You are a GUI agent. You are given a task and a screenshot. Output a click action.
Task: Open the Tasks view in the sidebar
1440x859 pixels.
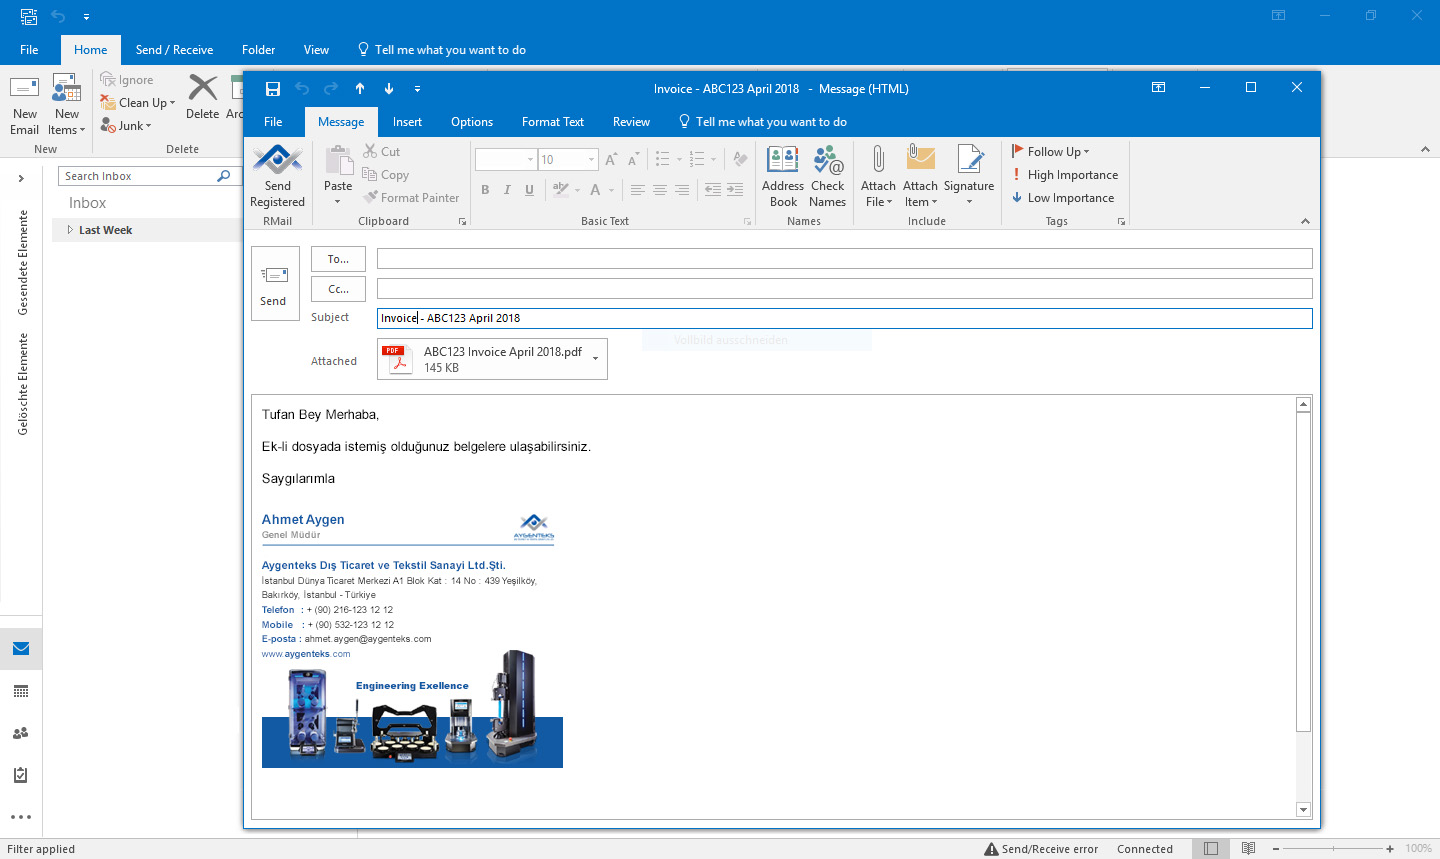click(21, 775)
